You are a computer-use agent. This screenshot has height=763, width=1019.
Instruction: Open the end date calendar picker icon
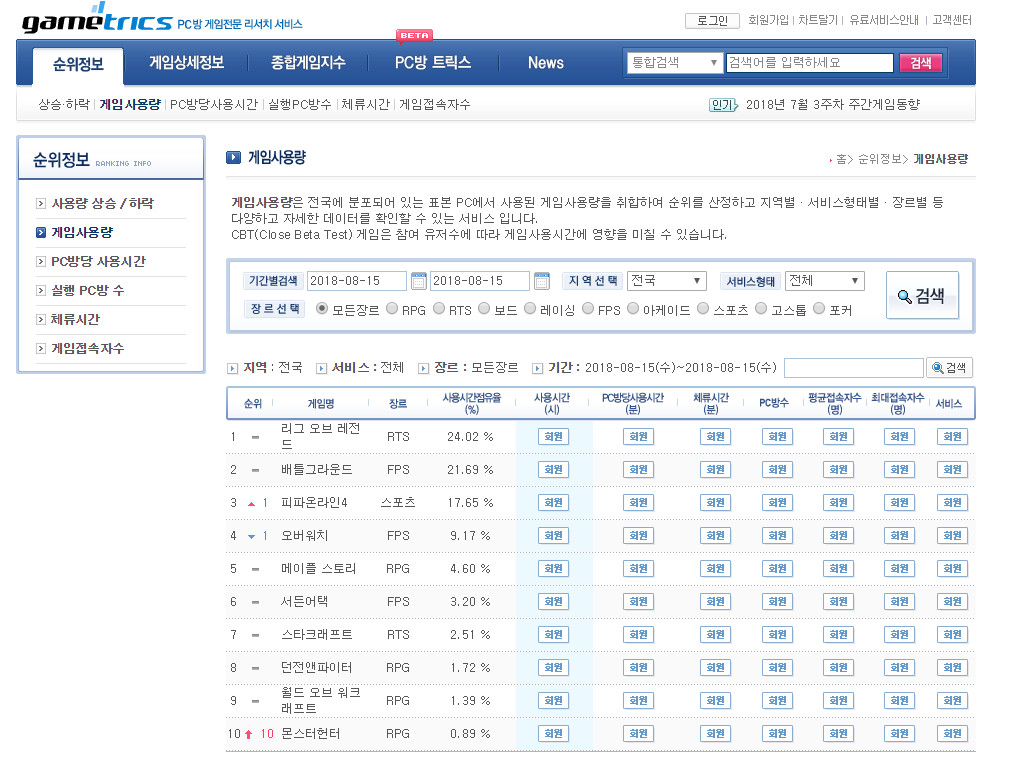(x=541, y=281)
